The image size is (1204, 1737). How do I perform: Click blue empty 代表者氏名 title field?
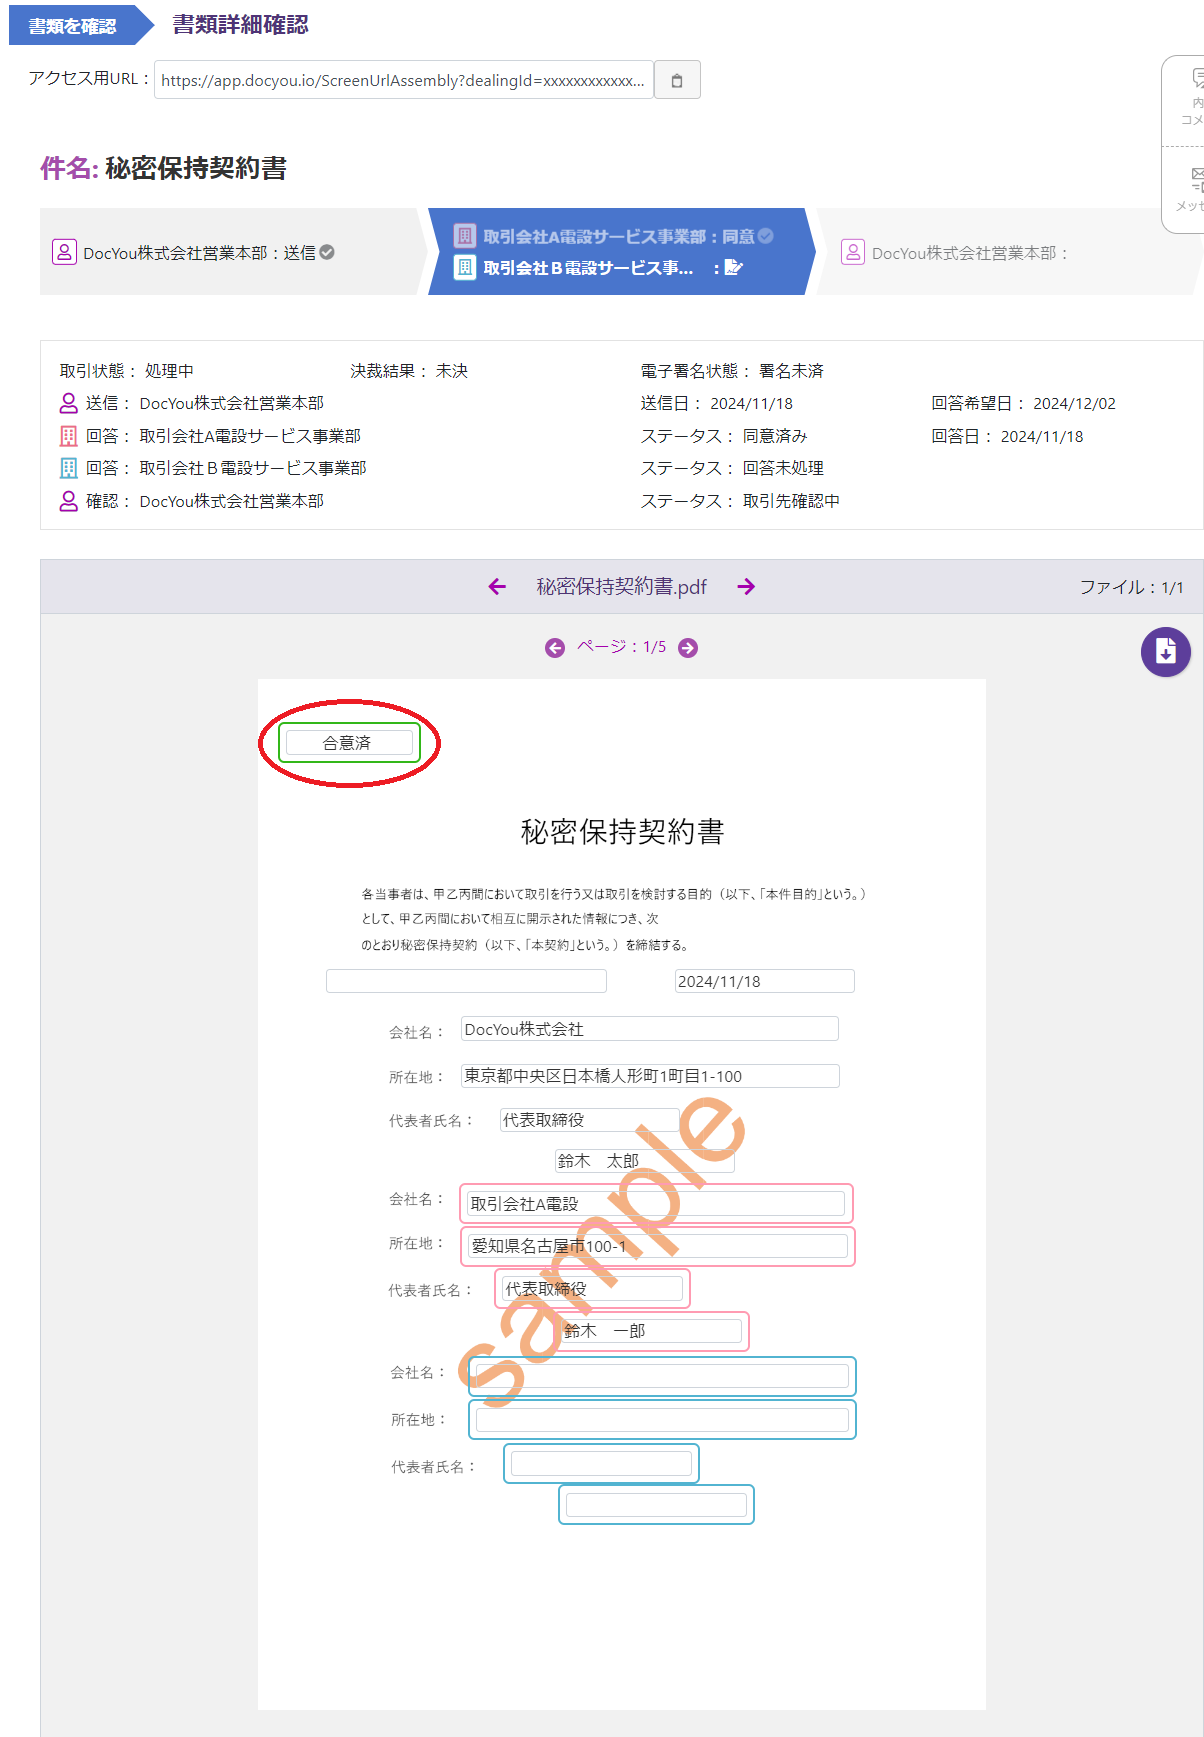pos(601,1464)
